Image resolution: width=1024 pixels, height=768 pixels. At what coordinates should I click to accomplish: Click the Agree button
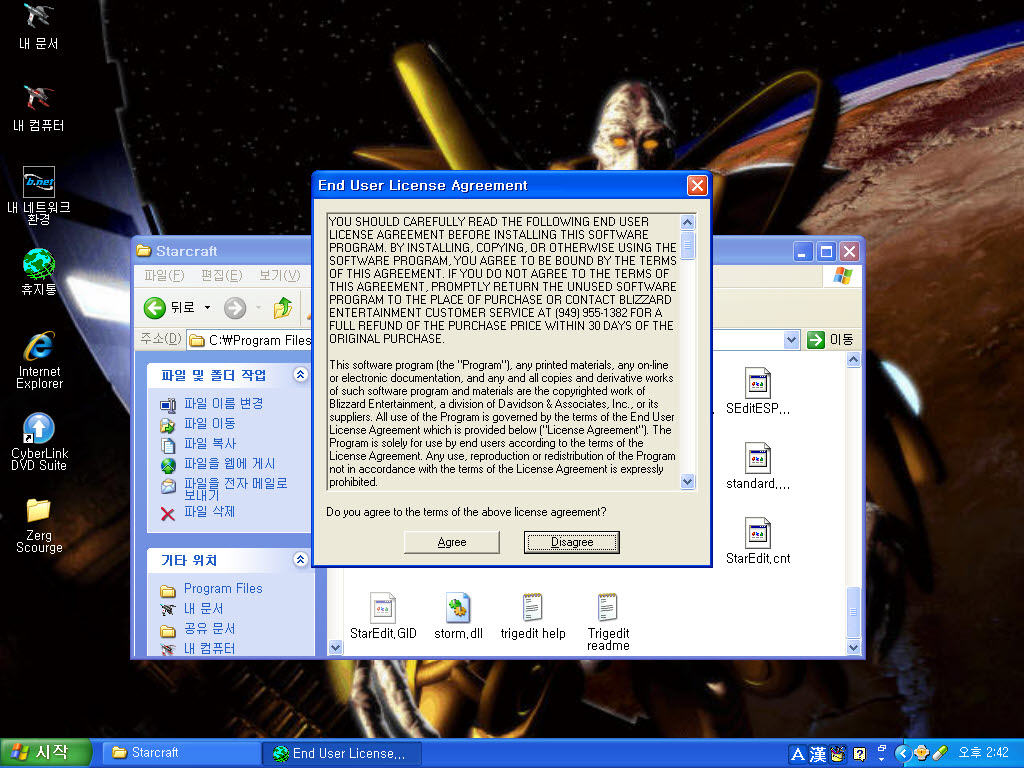451,542
